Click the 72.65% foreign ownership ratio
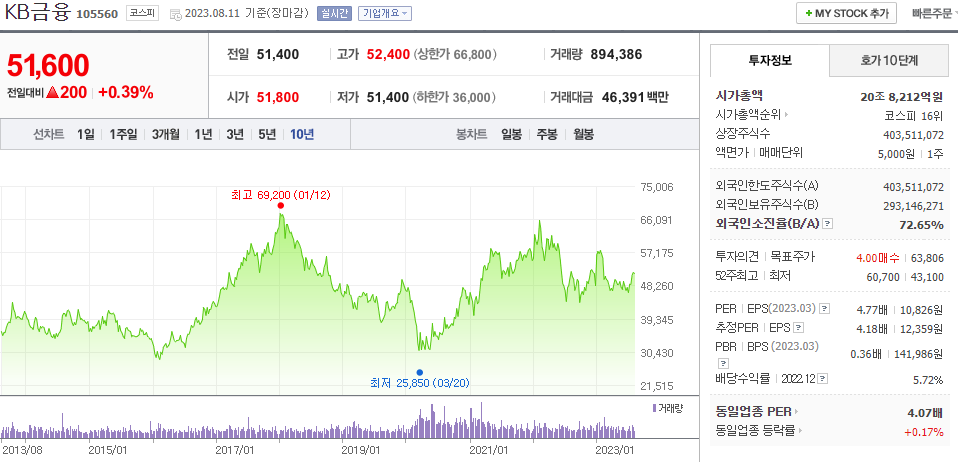 pos(921,224)
